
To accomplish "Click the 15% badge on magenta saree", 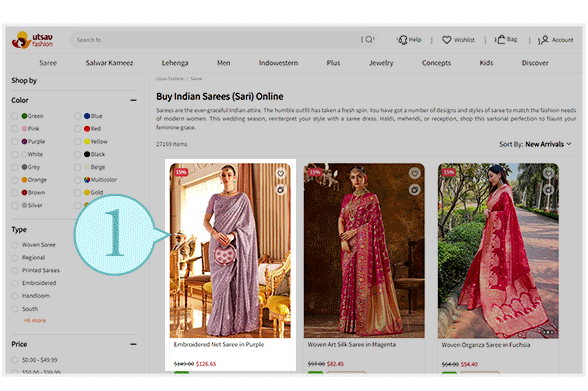I will coord(315,172).
